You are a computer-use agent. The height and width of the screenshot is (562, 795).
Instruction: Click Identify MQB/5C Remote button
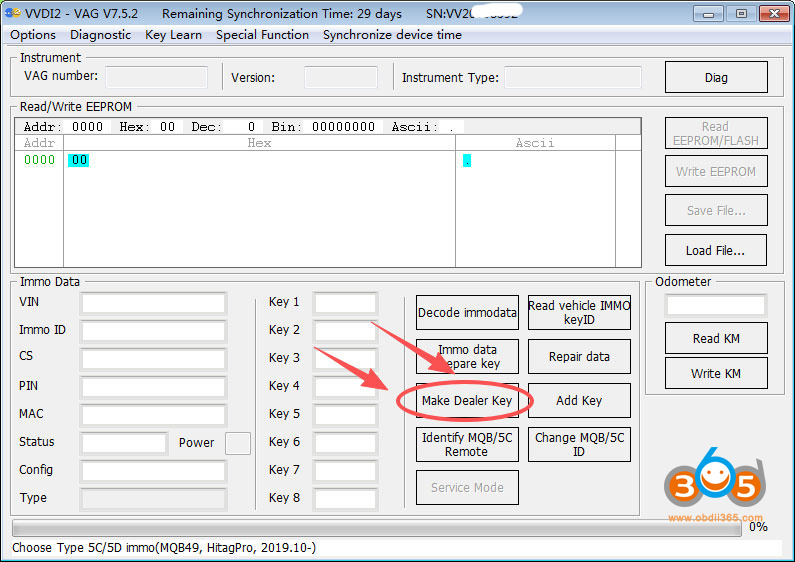coord(467,444)
